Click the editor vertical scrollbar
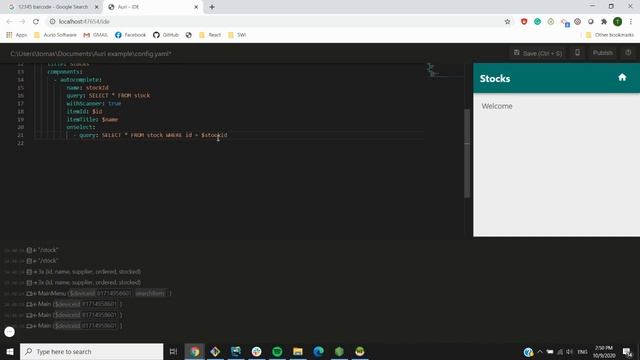 pyautogui.click(x=467, y=153)
